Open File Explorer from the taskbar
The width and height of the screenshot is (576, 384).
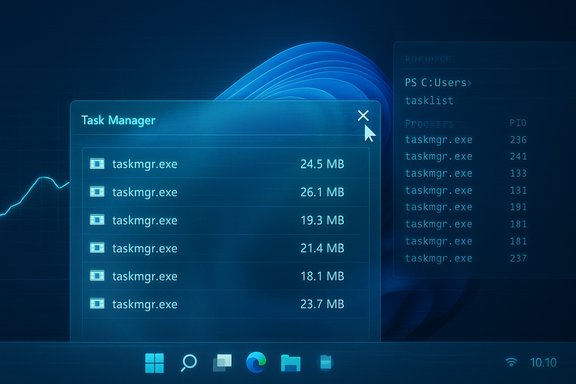[291, 363]
